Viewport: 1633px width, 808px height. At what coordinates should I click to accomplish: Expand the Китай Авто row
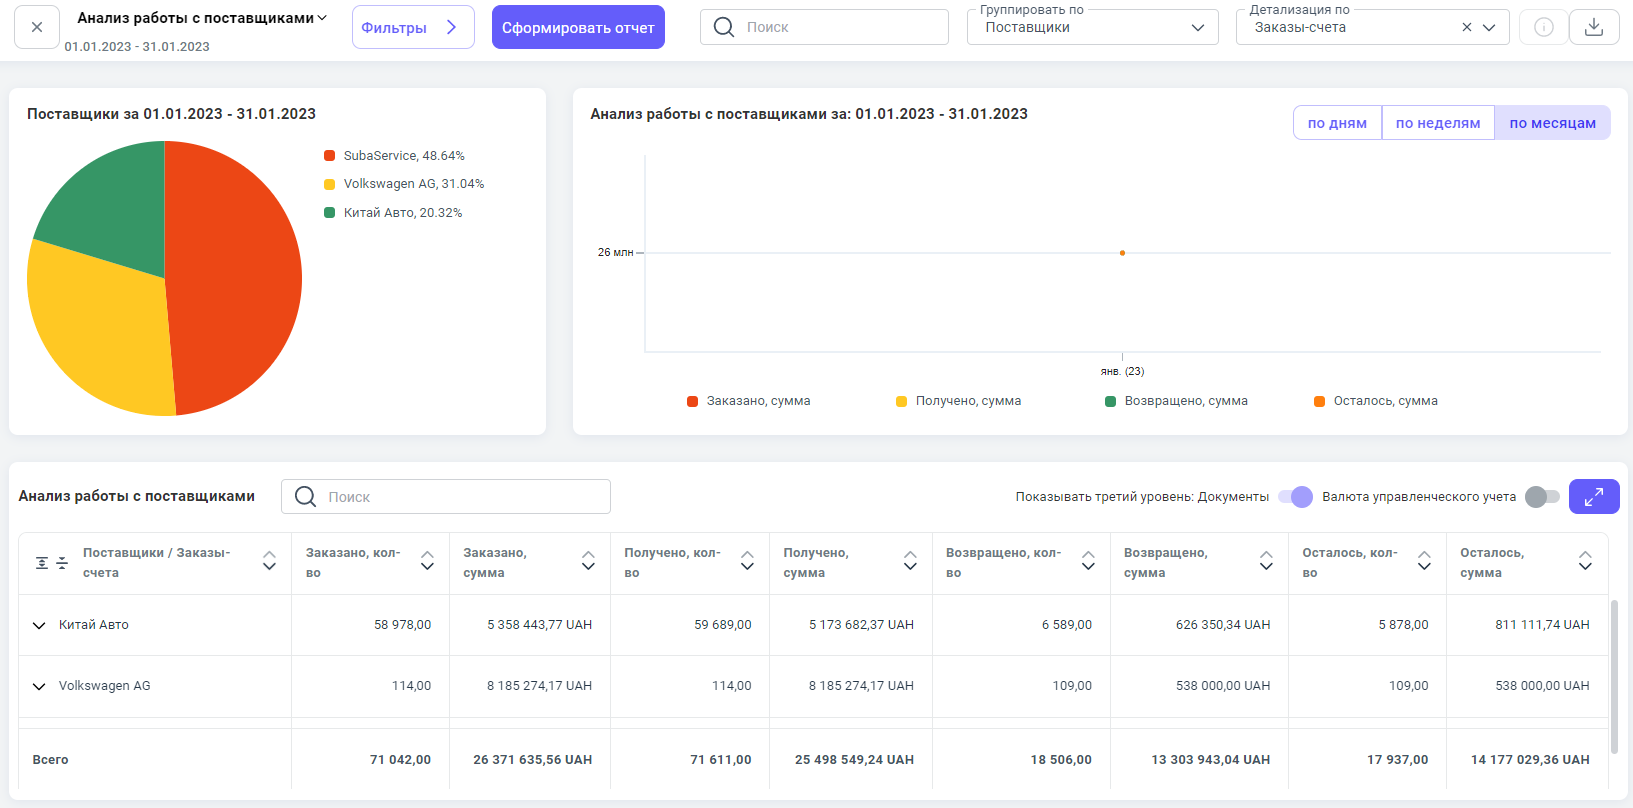pos(39,625)
